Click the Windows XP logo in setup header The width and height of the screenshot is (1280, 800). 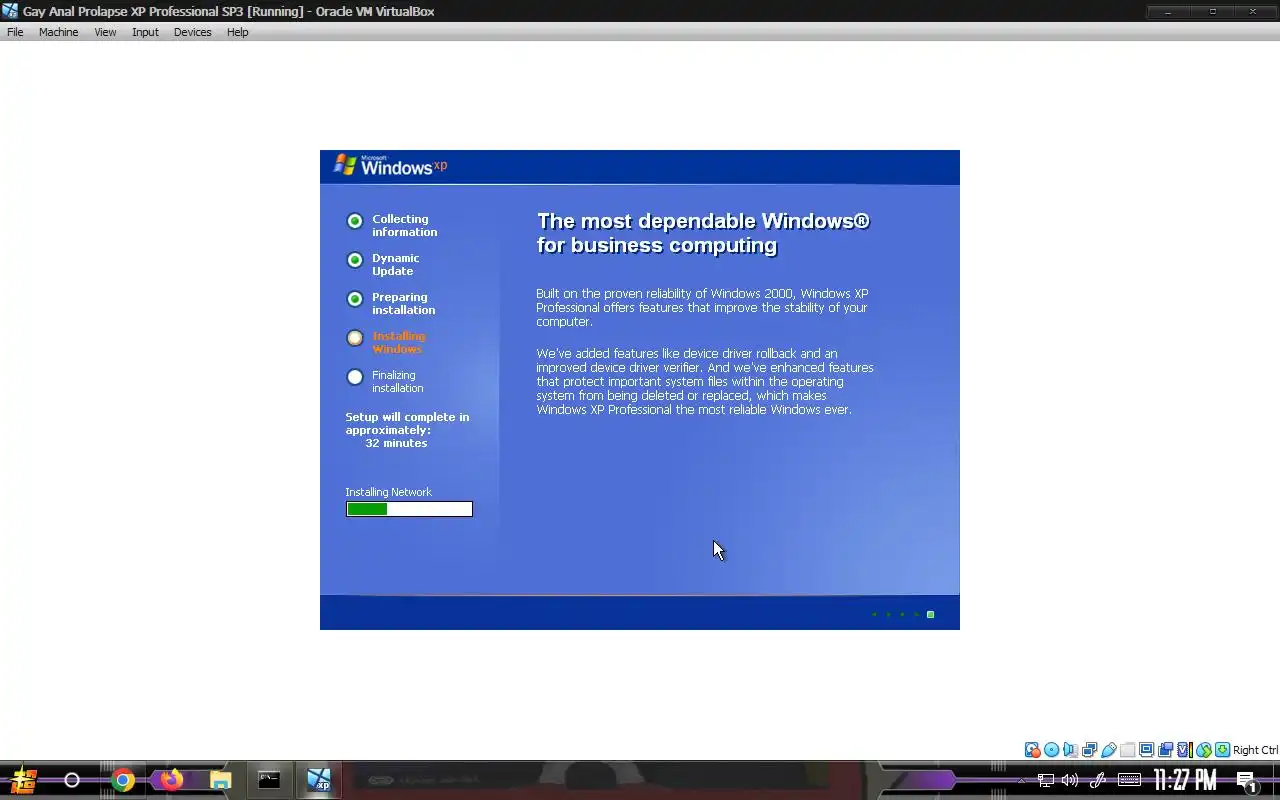pyautogui.click(x=390, y=166)
